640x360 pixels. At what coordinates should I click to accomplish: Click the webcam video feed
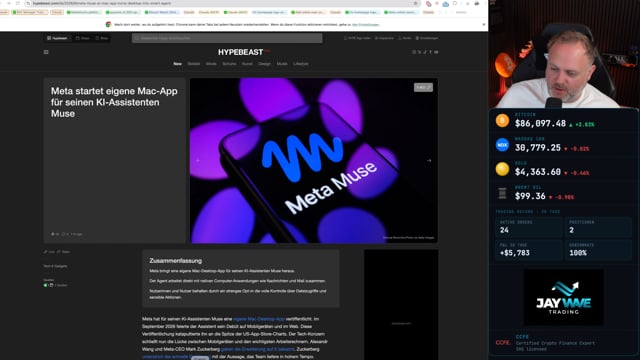coord(564,54)
